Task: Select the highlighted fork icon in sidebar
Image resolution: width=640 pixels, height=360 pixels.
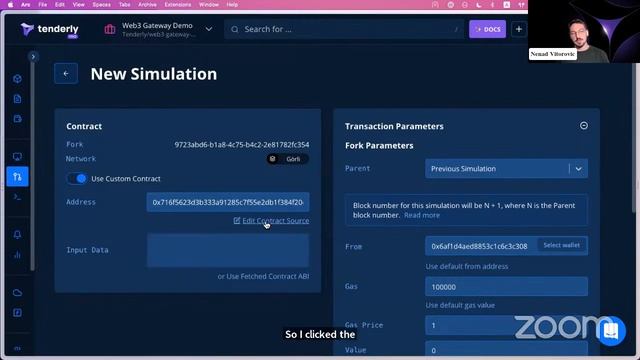Action: pos(17,177)
